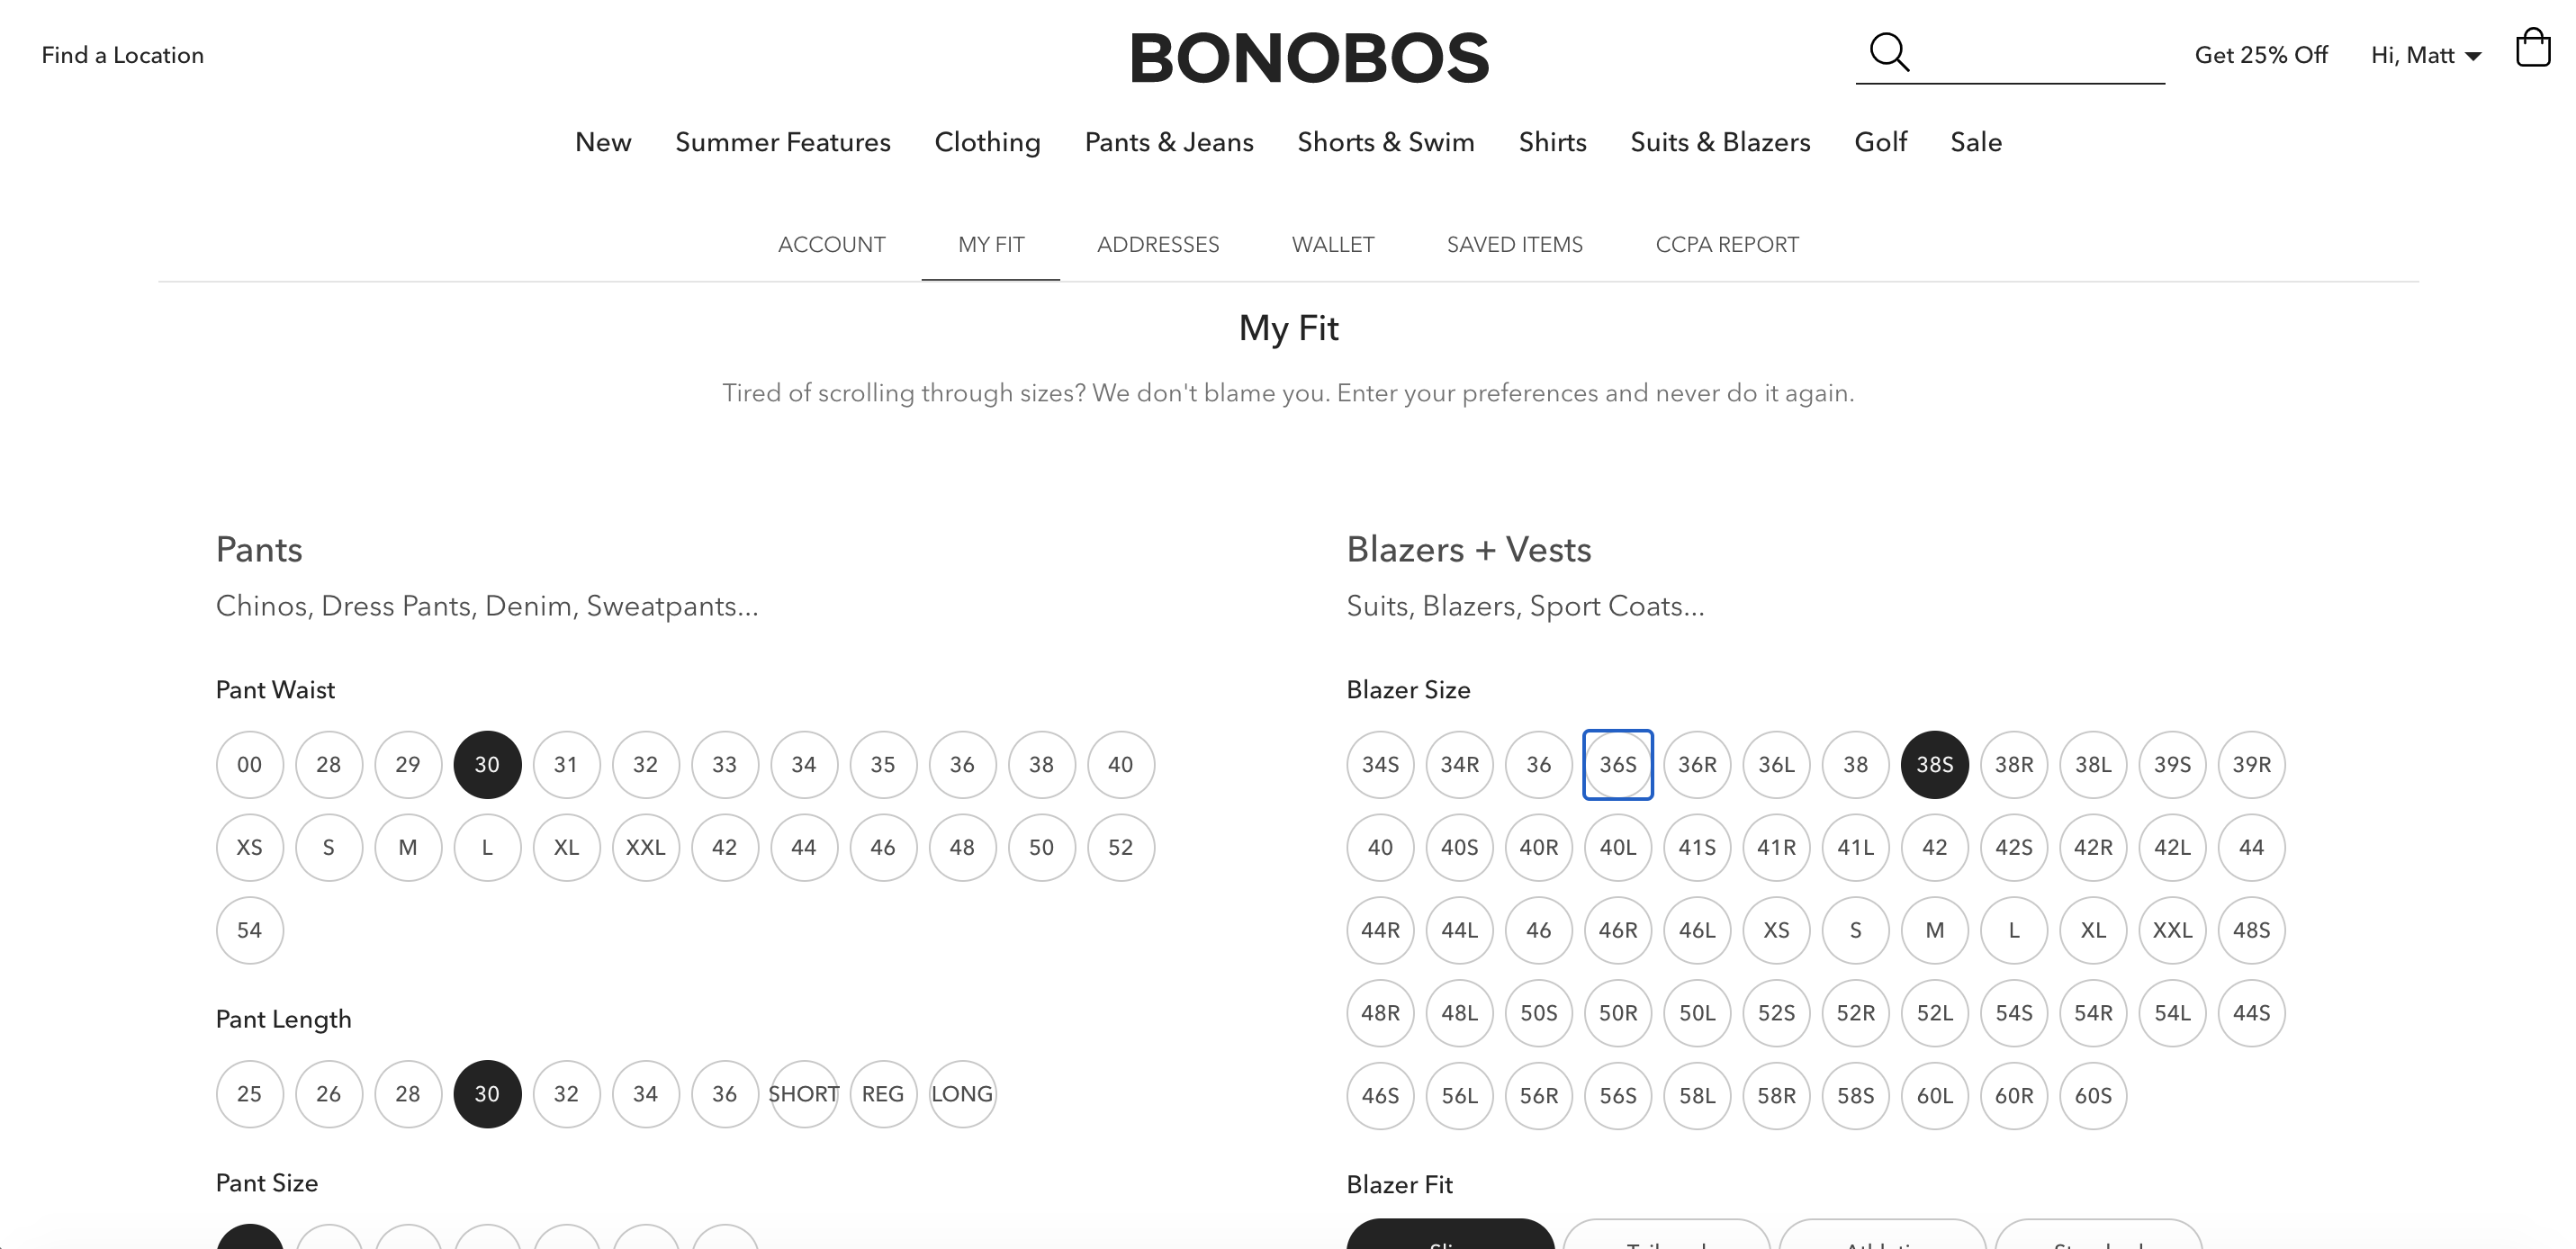This screenshot has height=1249, width=2576.
Task: Open the shopping bag icon
Action: [x=2533, y=47]
